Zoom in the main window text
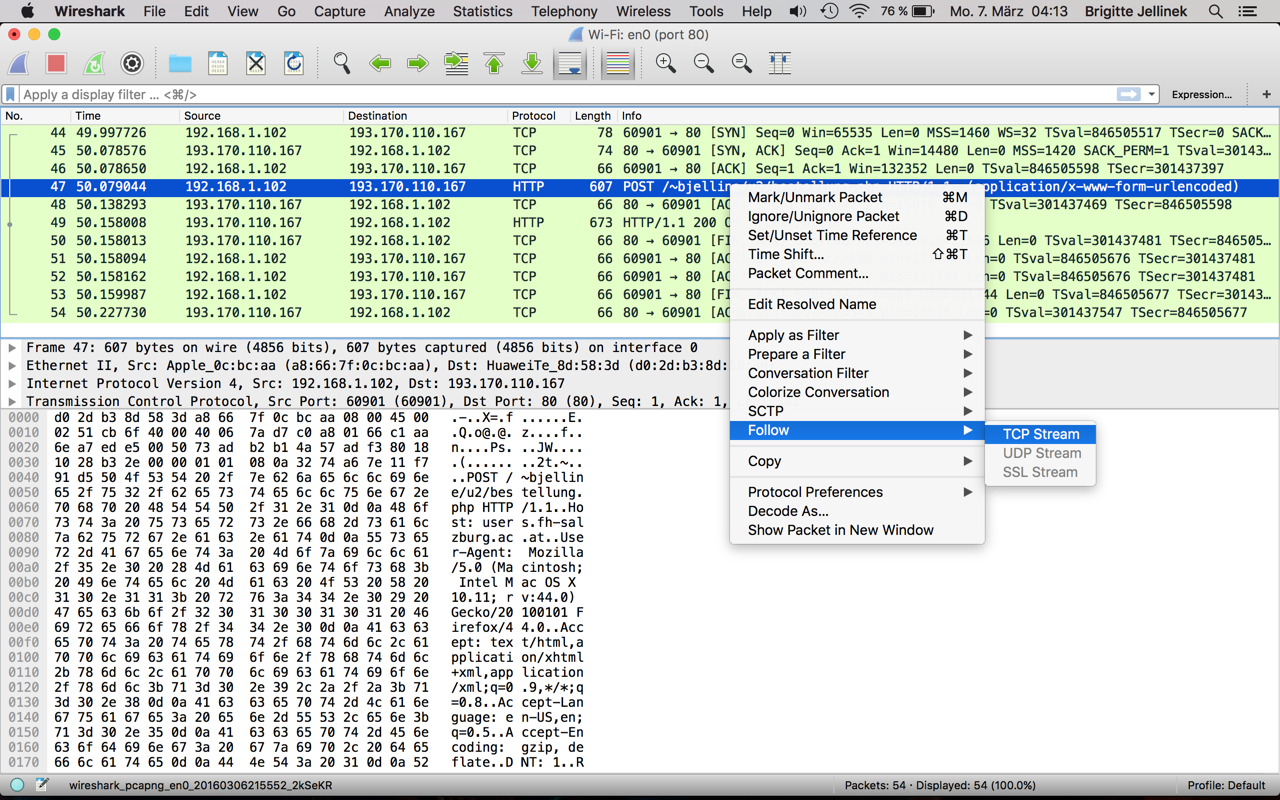Viewport: 1280px width, 800px height. (x=666, y=63)
